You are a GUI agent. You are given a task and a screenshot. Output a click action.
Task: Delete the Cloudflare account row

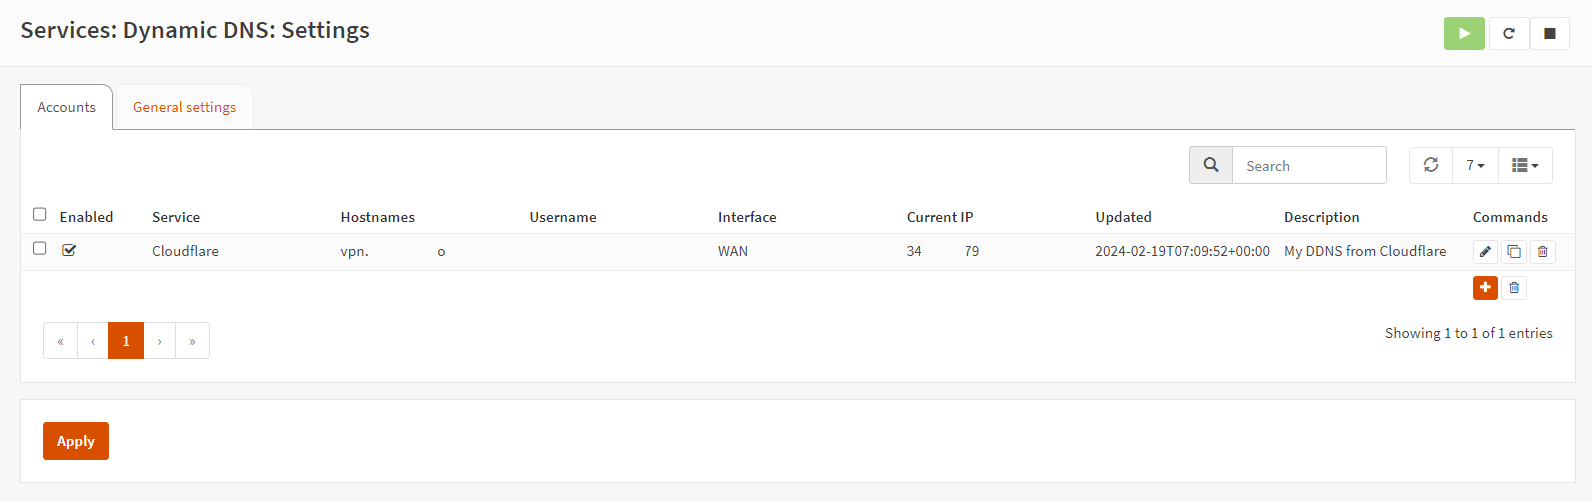(x=1543, y=252)
